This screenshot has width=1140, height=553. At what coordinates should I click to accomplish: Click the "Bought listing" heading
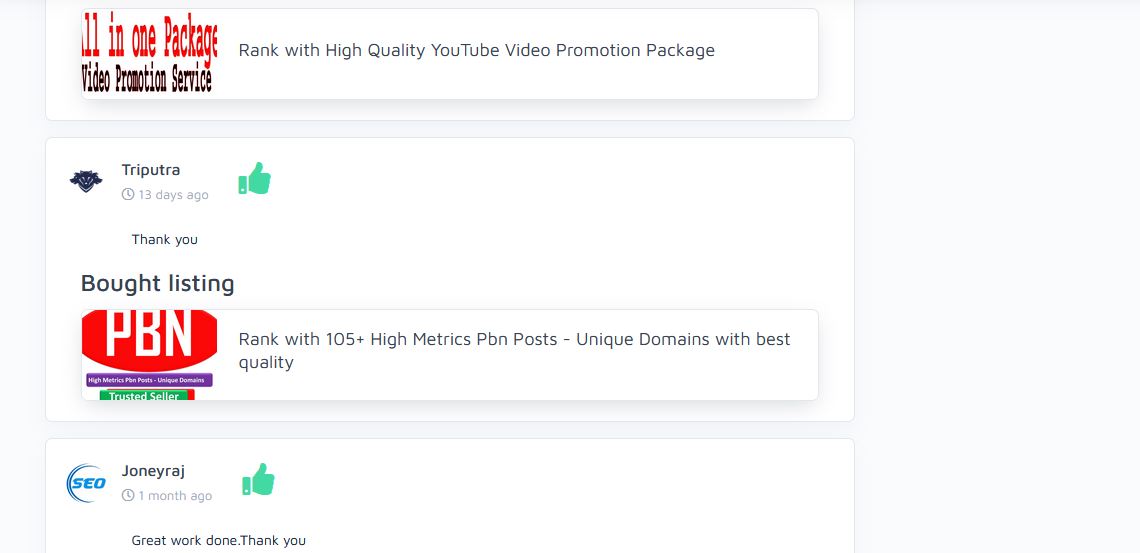pyautogui.click(x=157, y=284)
